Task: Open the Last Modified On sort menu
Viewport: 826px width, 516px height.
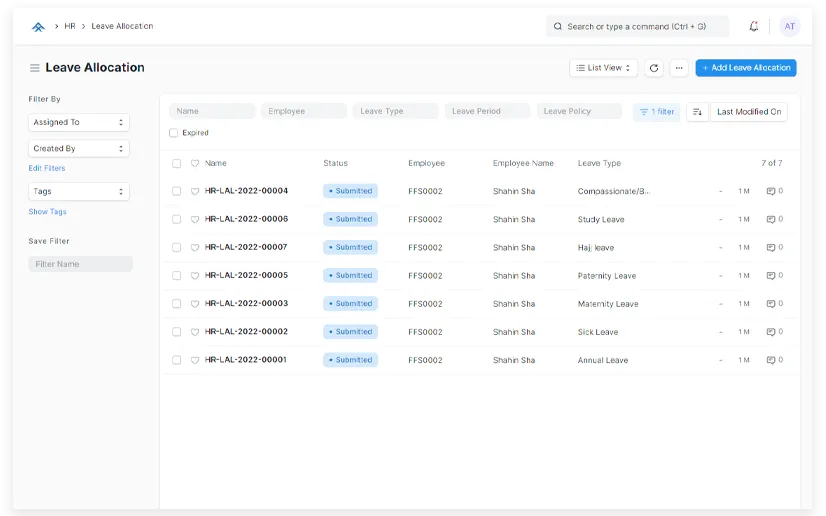Action: pyautogui.click(x=749, y=112)
